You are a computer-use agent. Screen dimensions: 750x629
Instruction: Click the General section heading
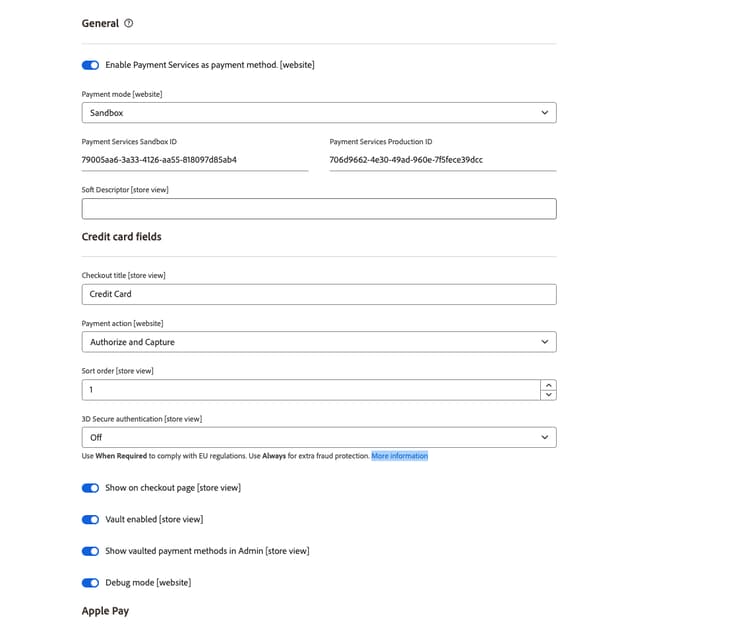[x=100, y=24]
